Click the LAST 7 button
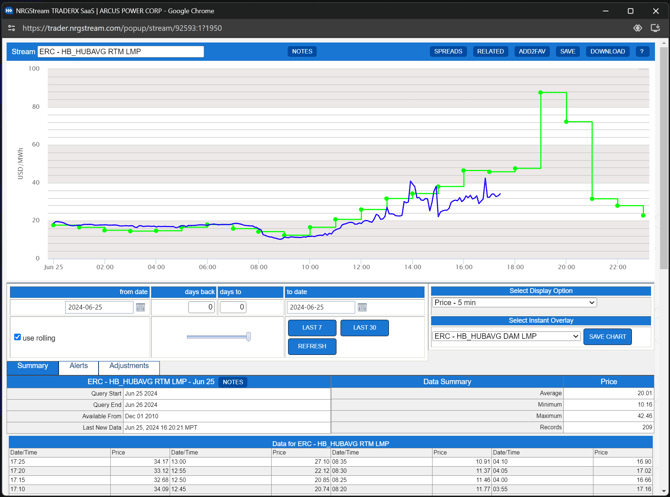This screenshot has height=497, width=670. pos(312,328)
